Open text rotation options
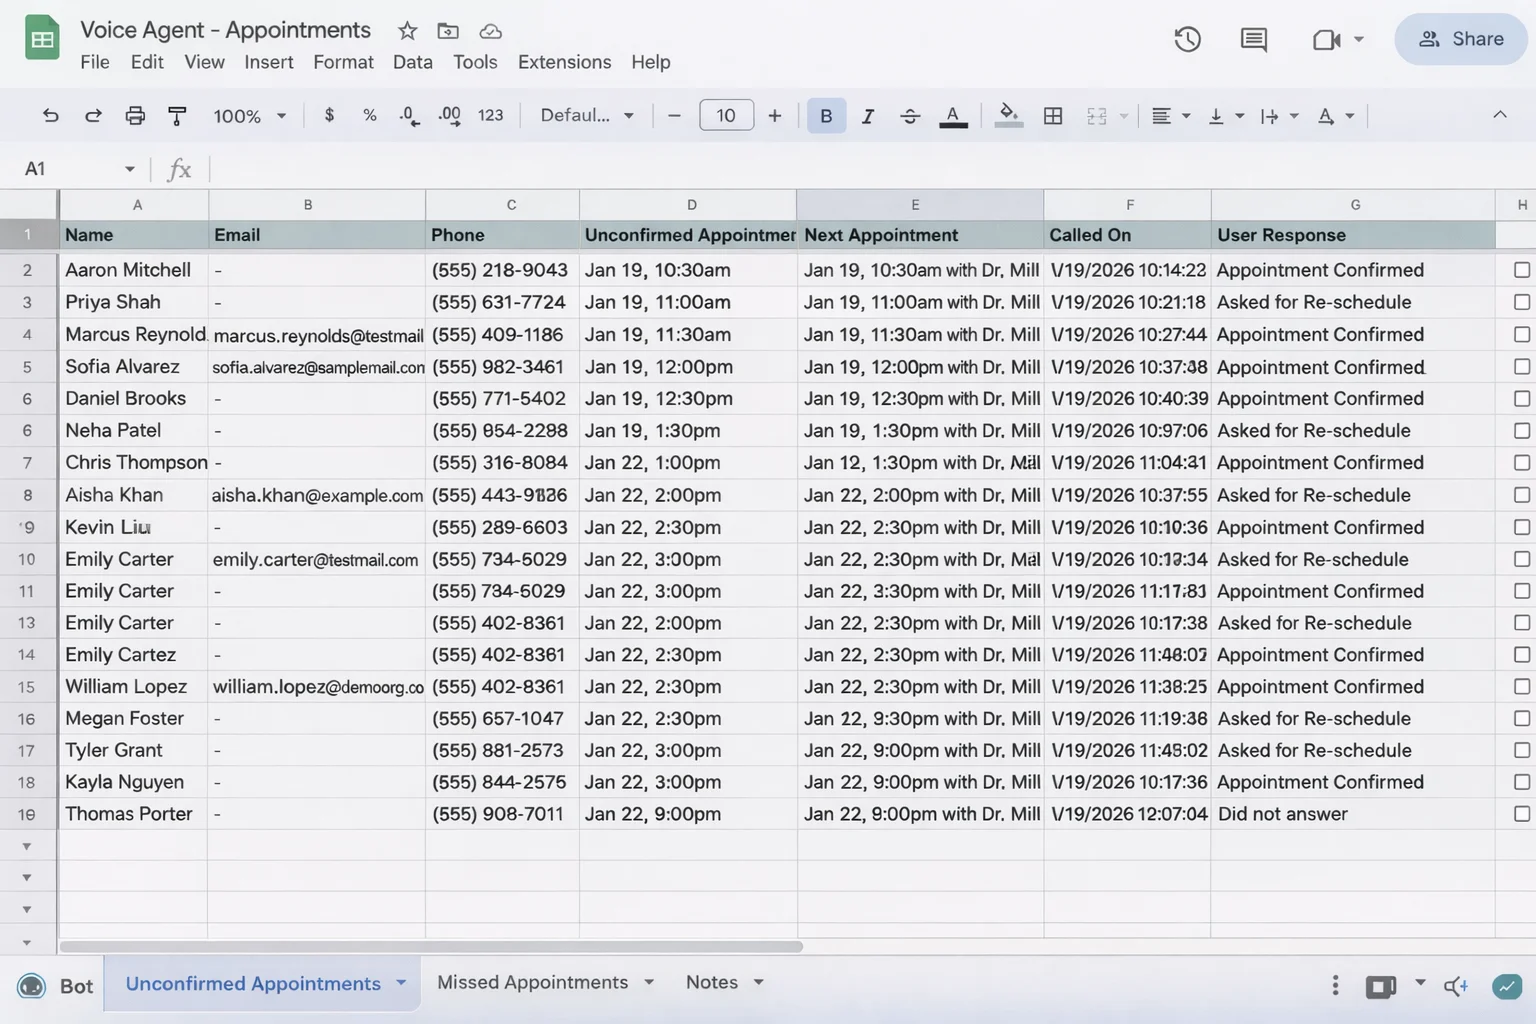Screen dimensions: 1536x1024 (1335, 116)
